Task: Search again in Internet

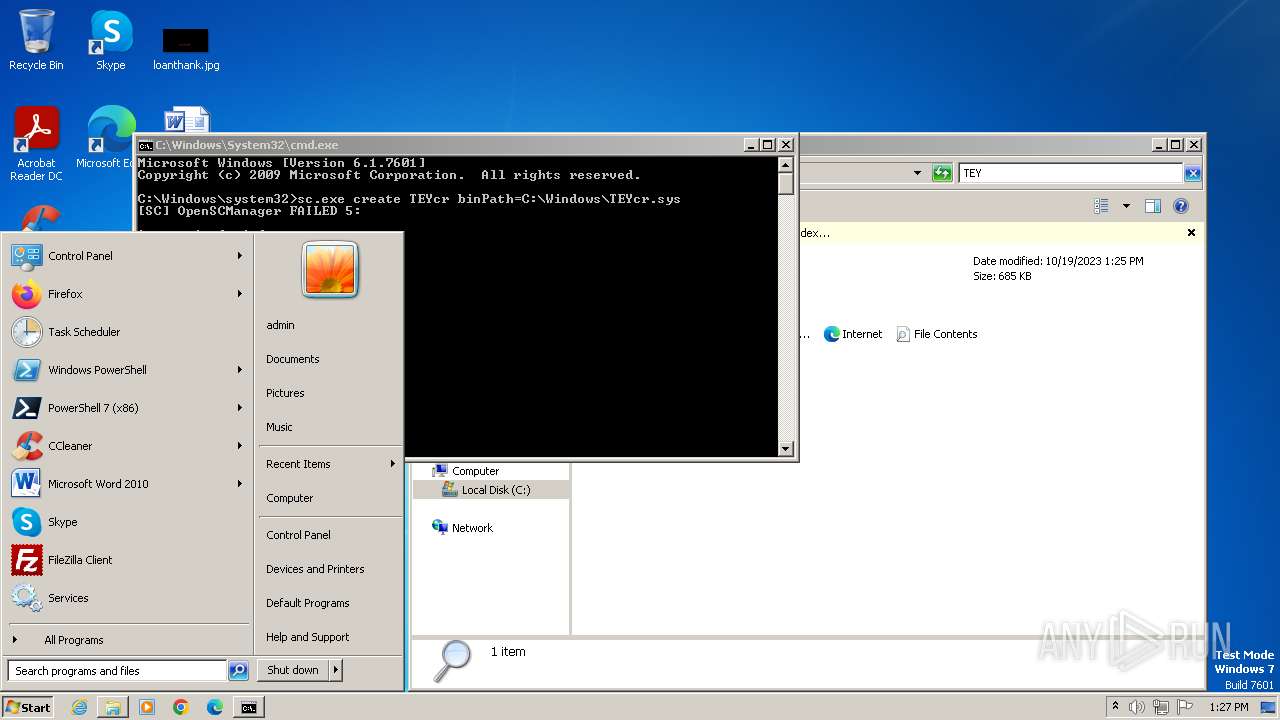Action: click(x=853, y=334)
